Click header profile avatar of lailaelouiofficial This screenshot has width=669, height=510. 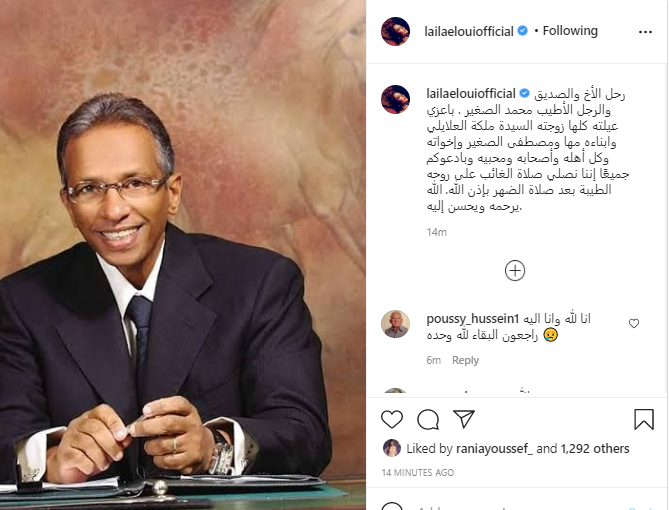point(396,31)
